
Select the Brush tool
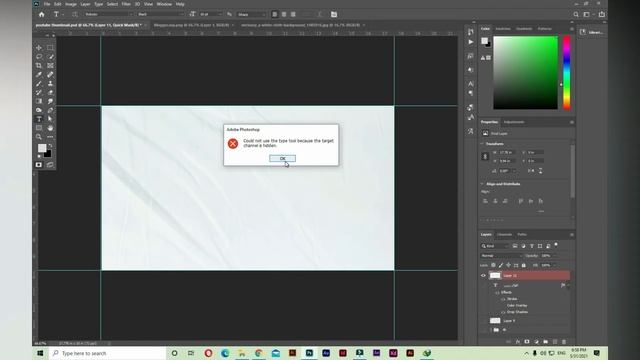39,83
